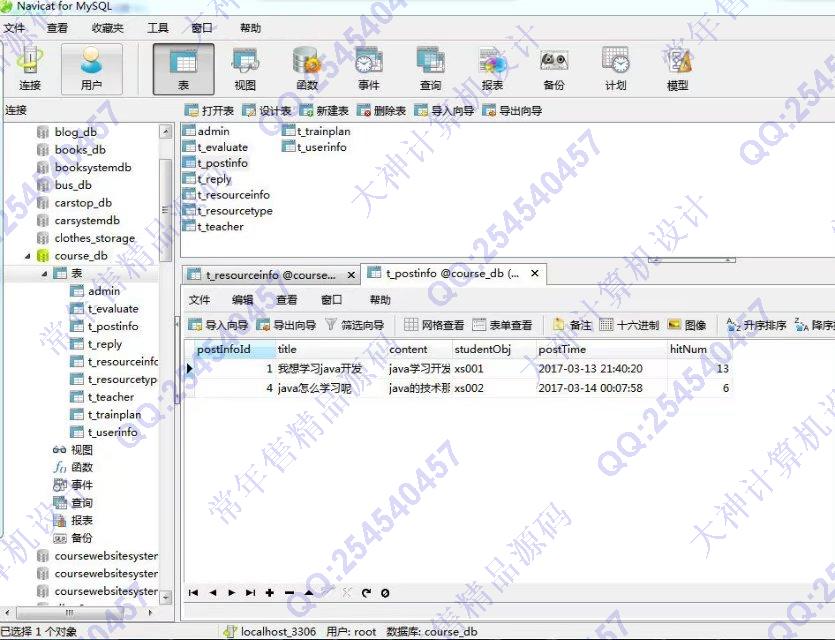Image resolution: width=835 pixels, height=640 pixels.
Task: Select 视图 node under course_db
Action: [81, 450]
